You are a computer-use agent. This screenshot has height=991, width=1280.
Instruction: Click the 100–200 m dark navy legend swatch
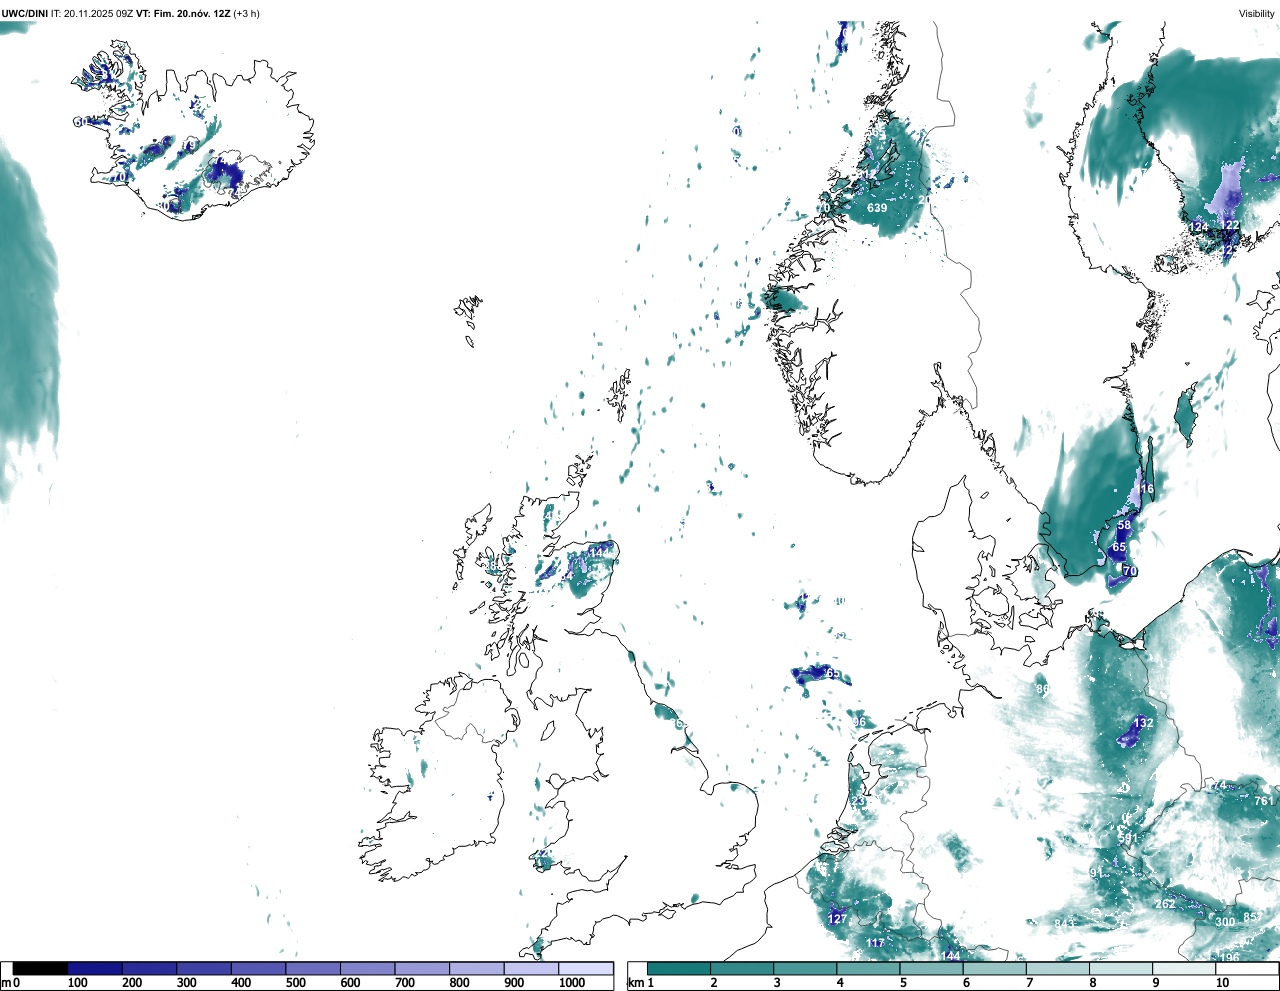[95, 968]
